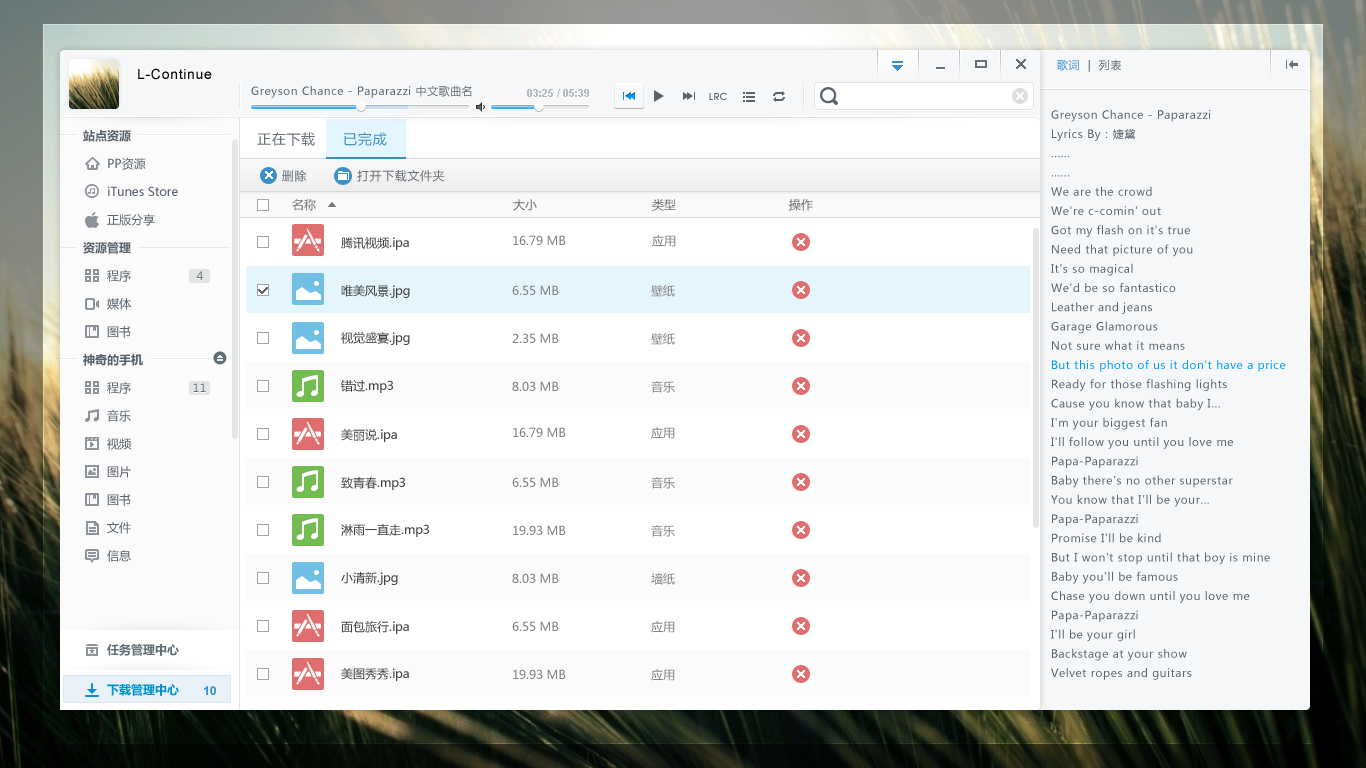The height and width of the screenshot is (768, 1366).
Task: Delete 视觉盛宴.jpg with its red X
Action: coord(800,338)
